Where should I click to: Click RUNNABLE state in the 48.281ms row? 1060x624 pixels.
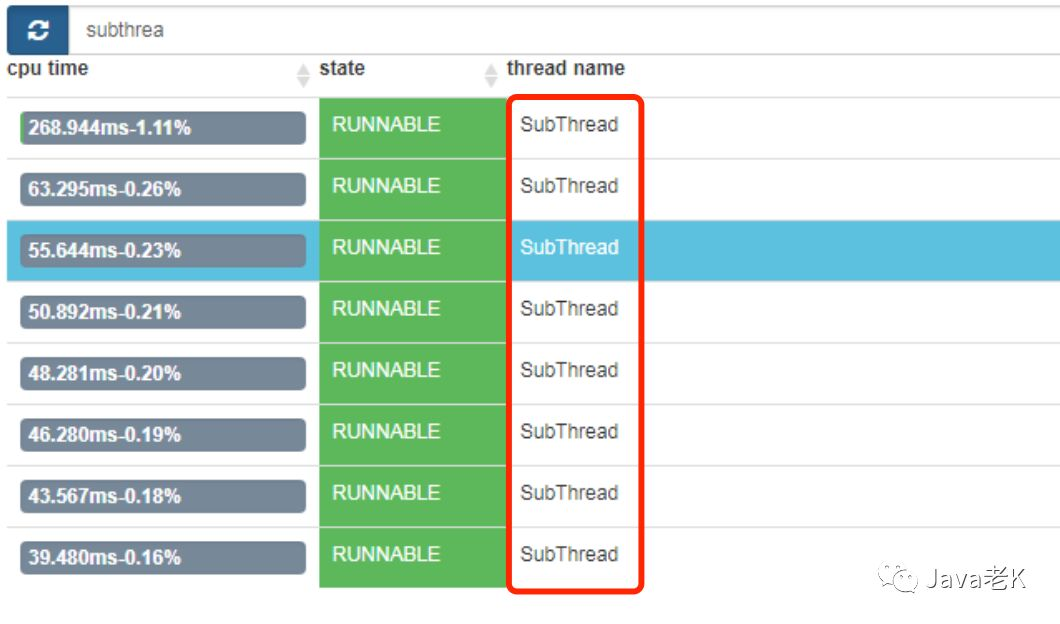click(x=412, y=374)
